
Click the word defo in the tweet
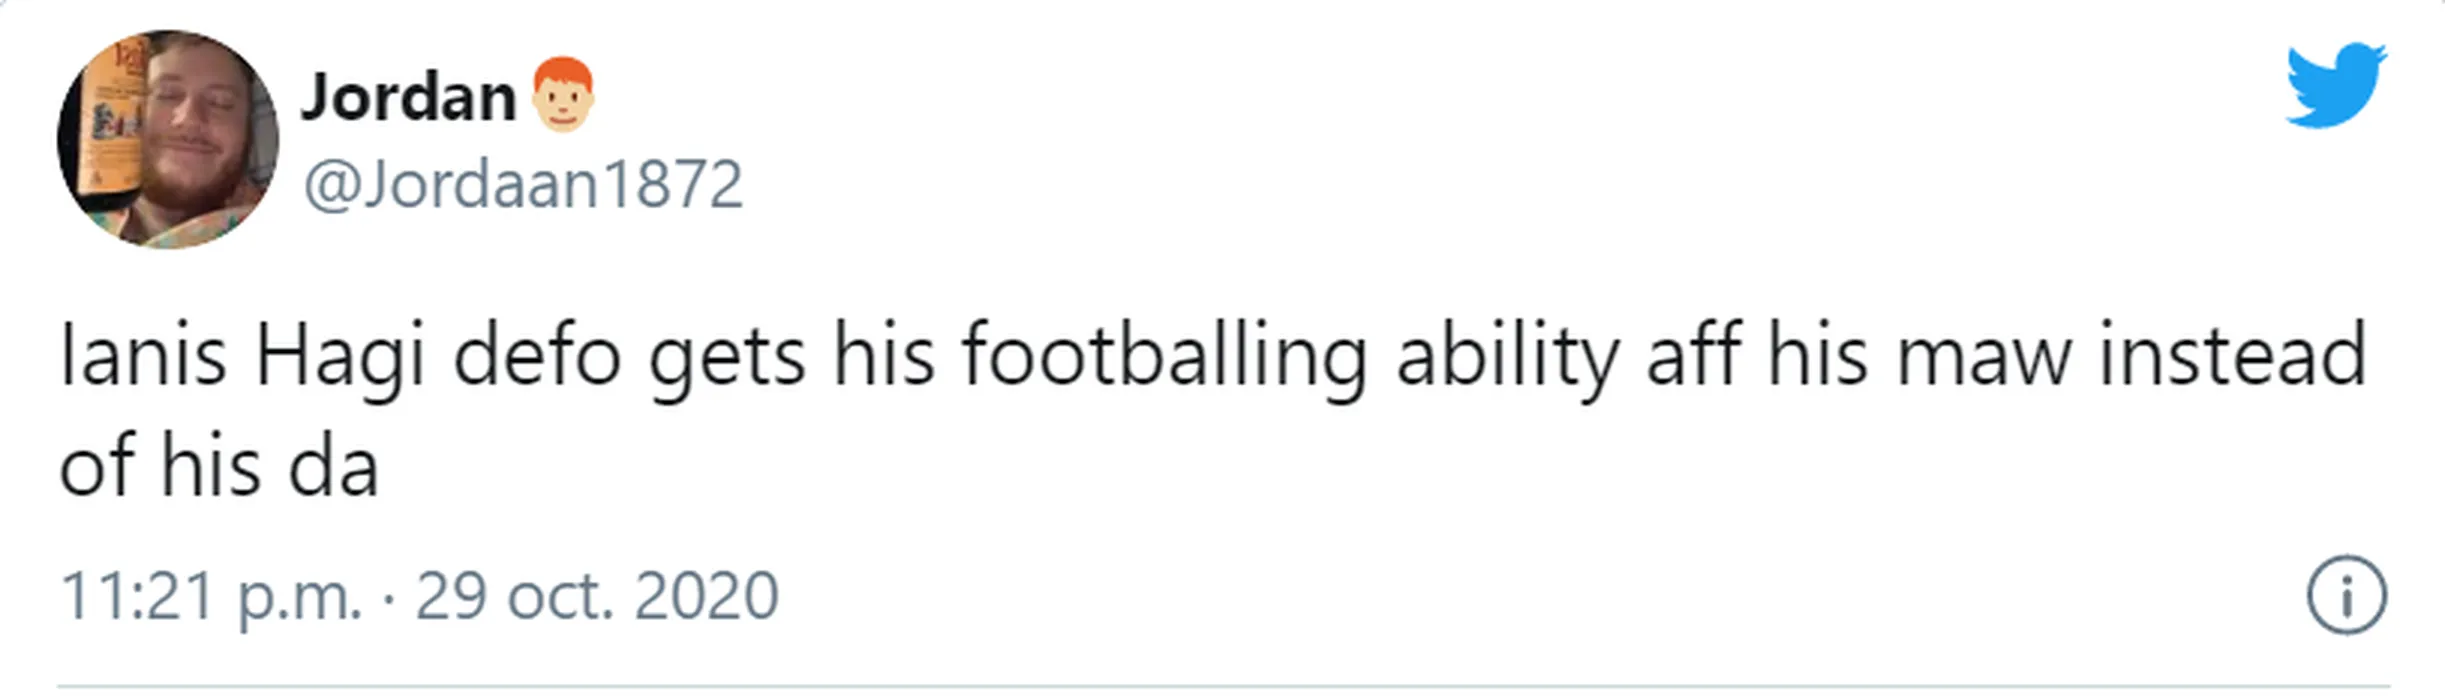pos(537,356)
